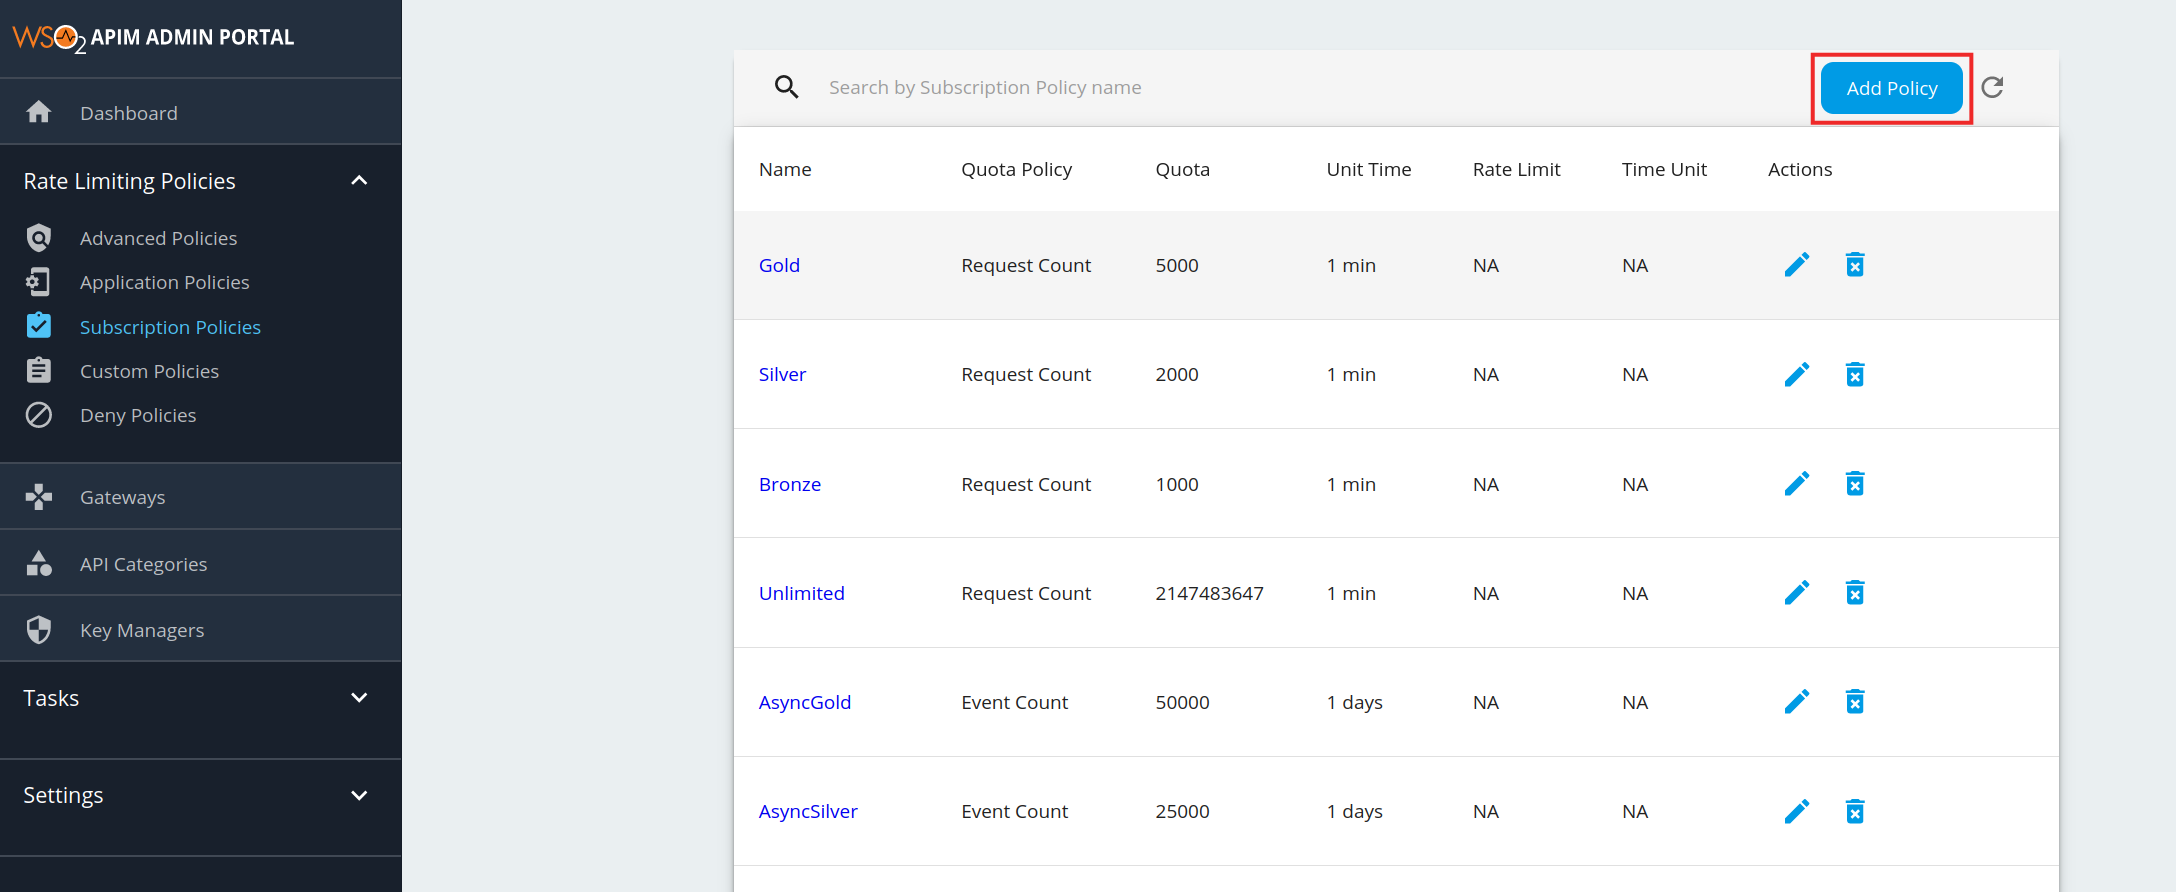The height and width of the screenshot is (892, 2176).
Task: Expand the Tasks section
Action: pos(359,698)
